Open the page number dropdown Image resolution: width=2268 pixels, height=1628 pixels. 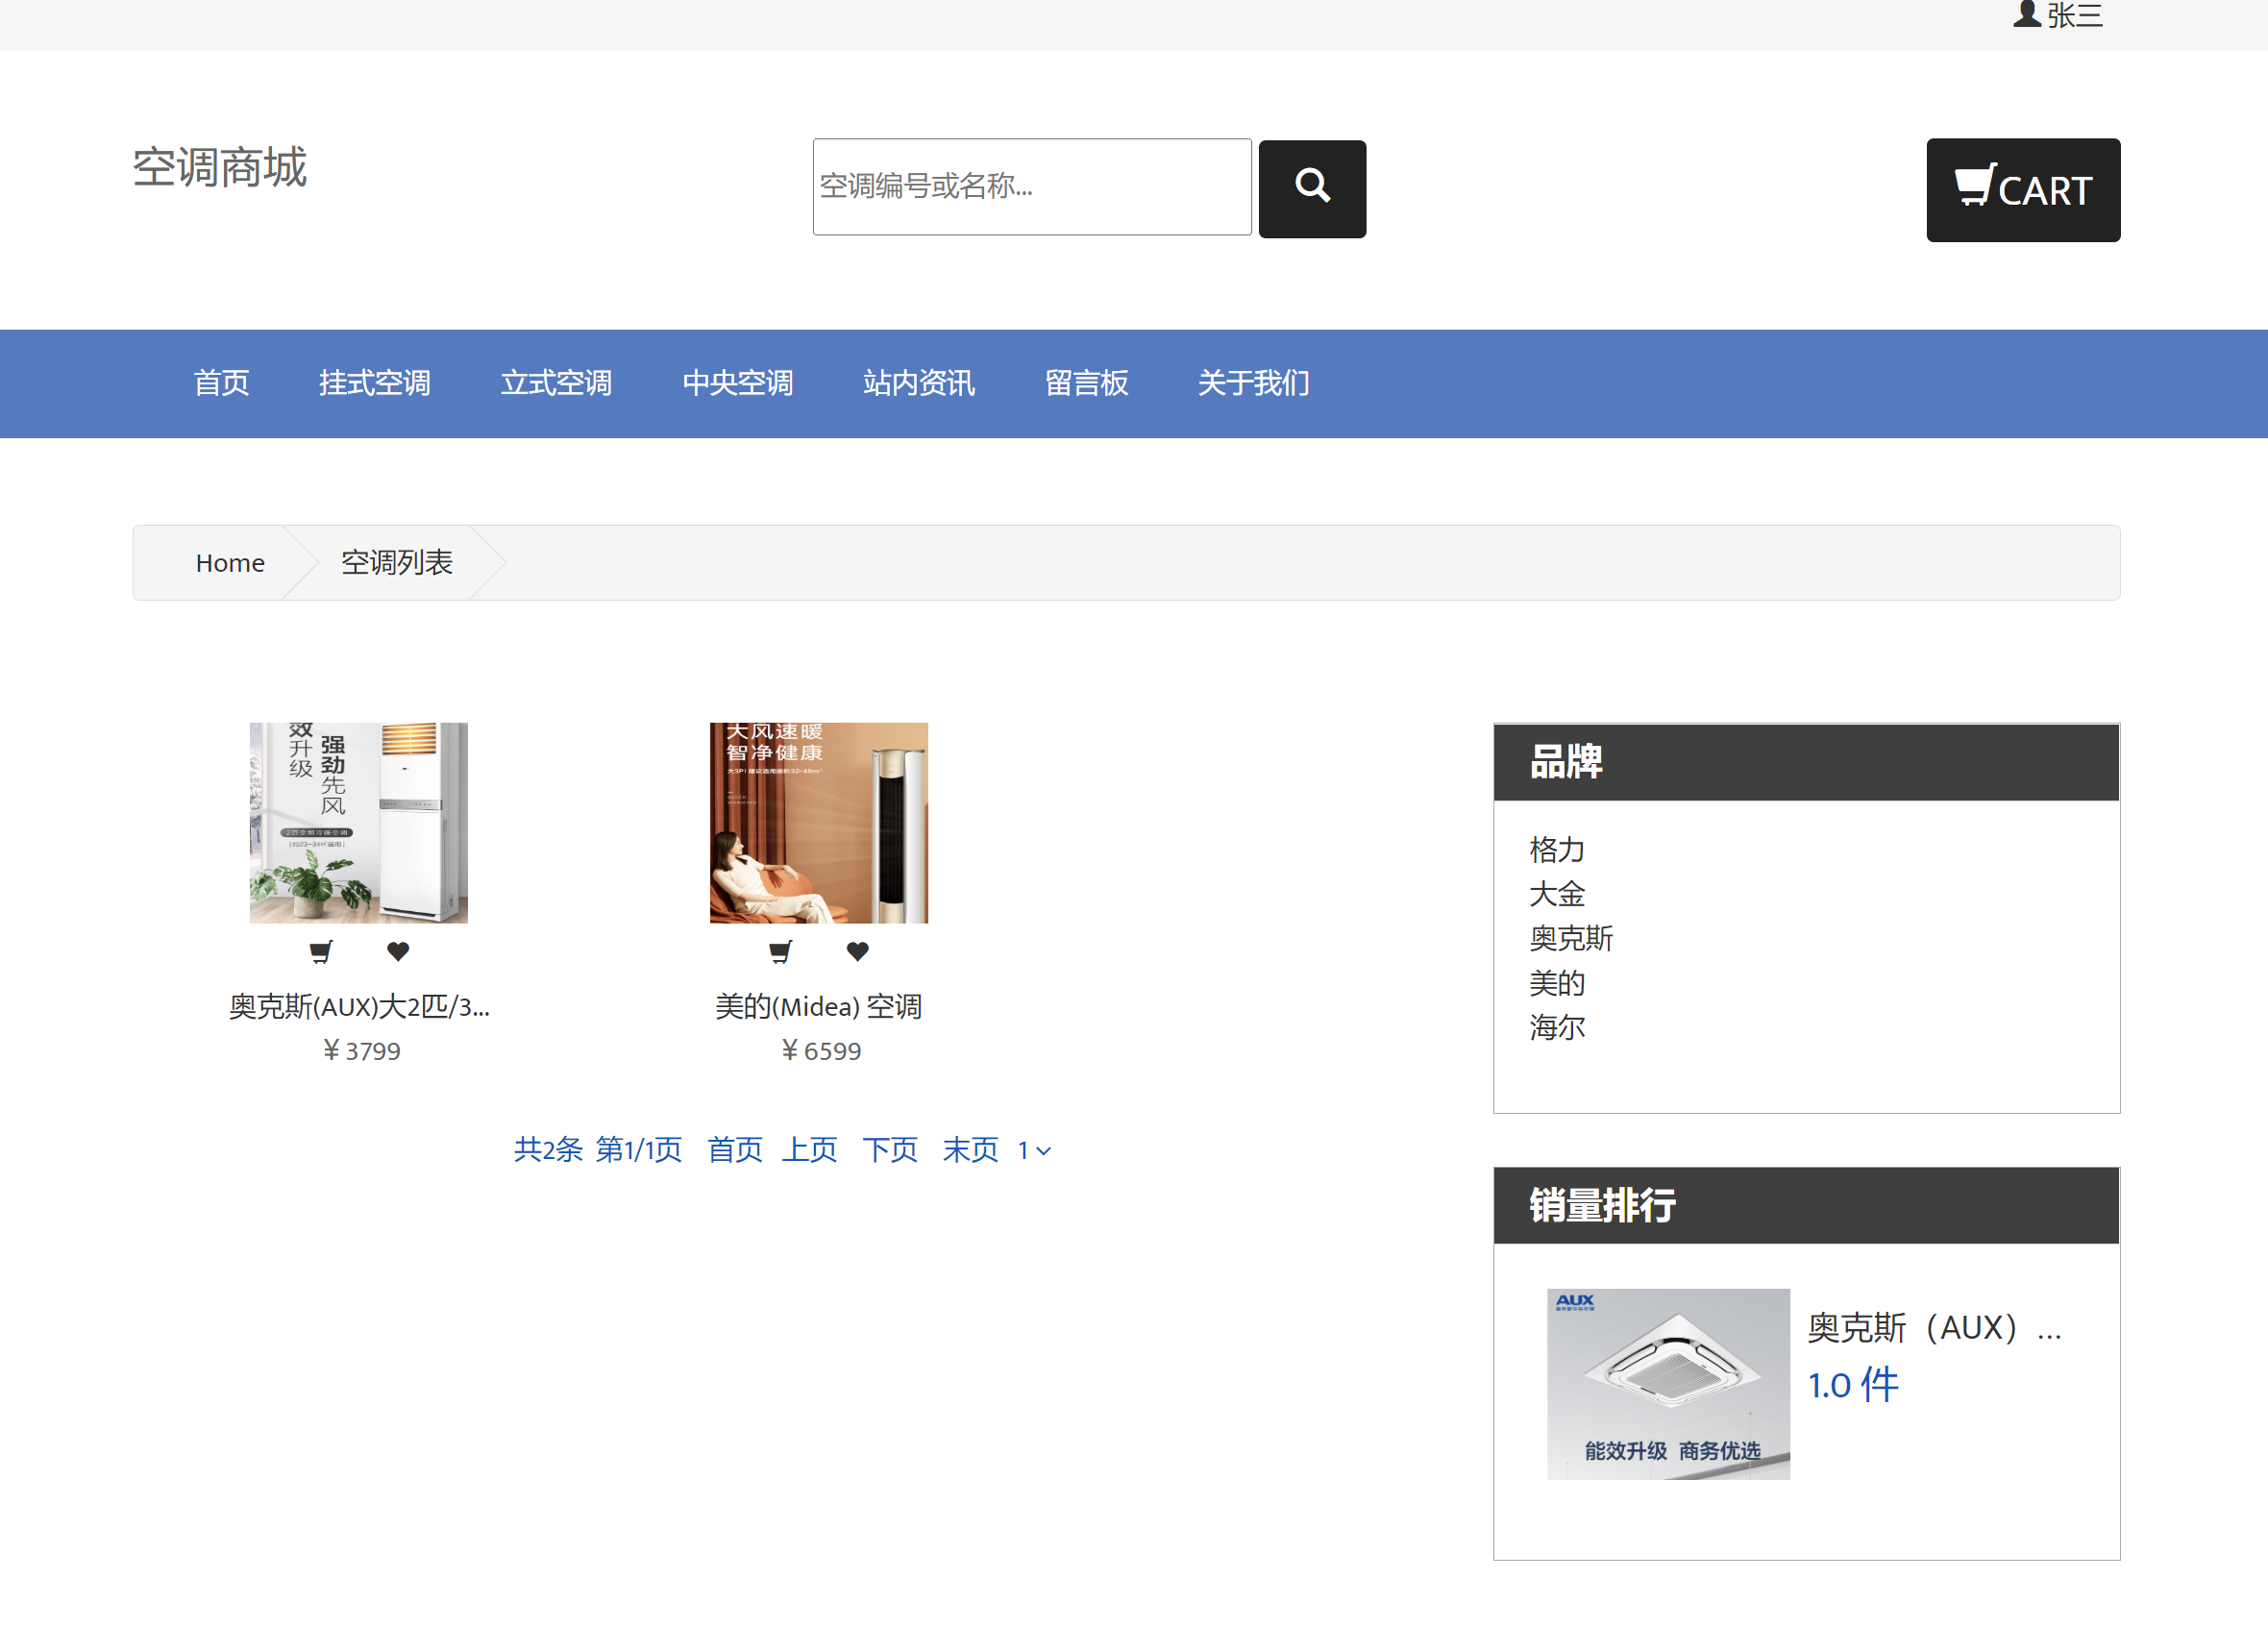tap(1033, 1150)
